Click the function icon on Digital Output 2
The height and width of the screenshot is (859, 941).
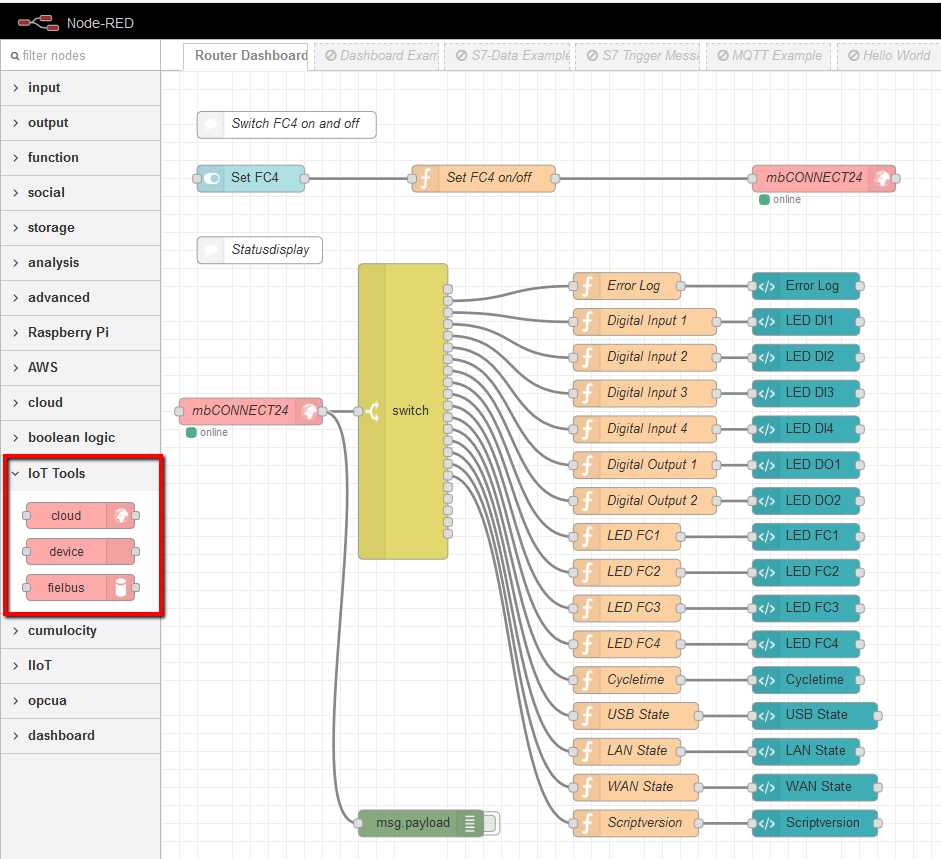(588, 501)
